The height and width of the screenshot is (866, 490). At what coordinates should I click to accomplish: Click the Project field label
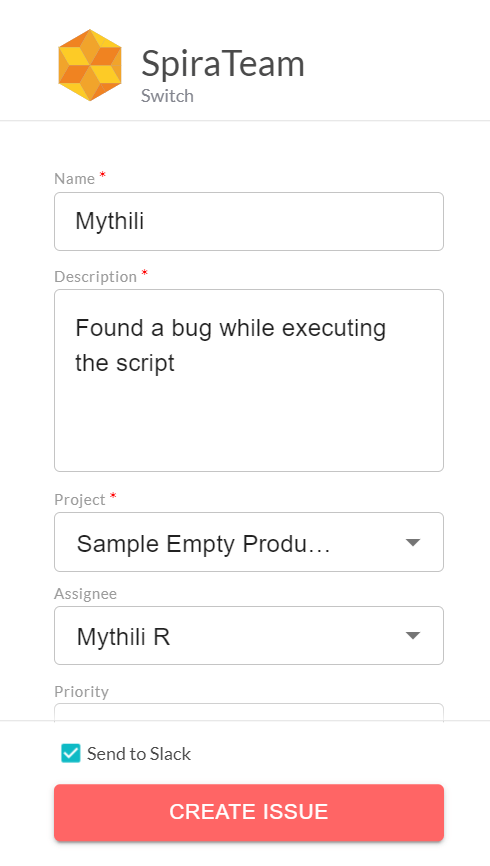point(80,500)
